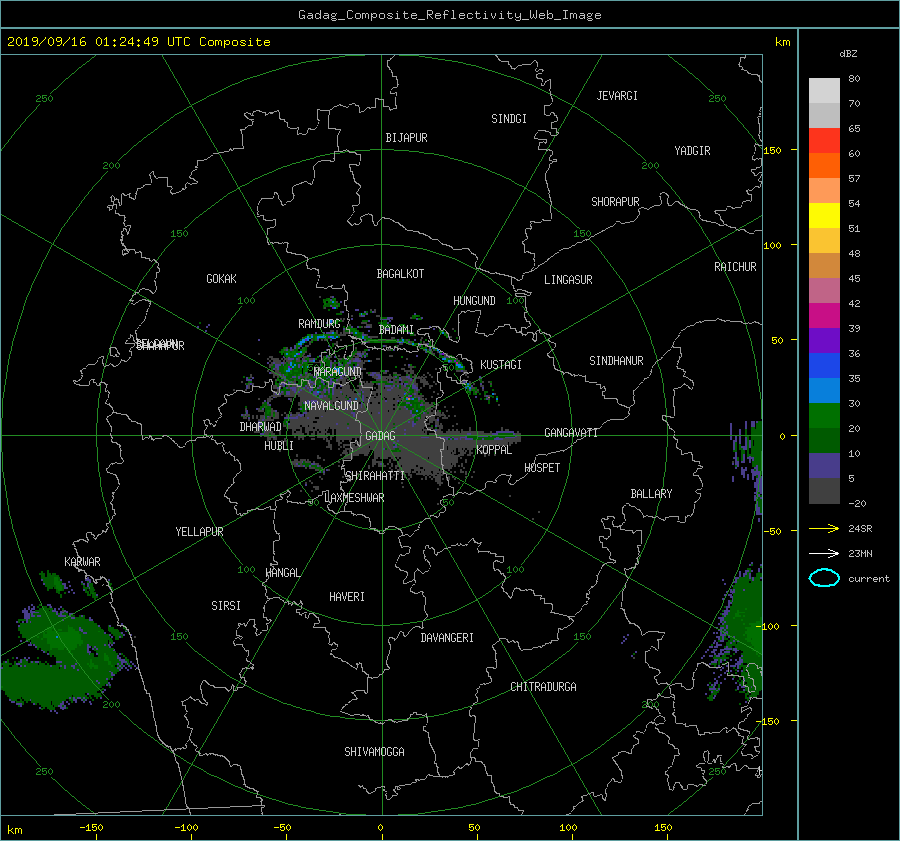Image resolution: width=900 pixels, height=841 pixels.
Task: Click the GOKAK label
Action: [221, 279]
